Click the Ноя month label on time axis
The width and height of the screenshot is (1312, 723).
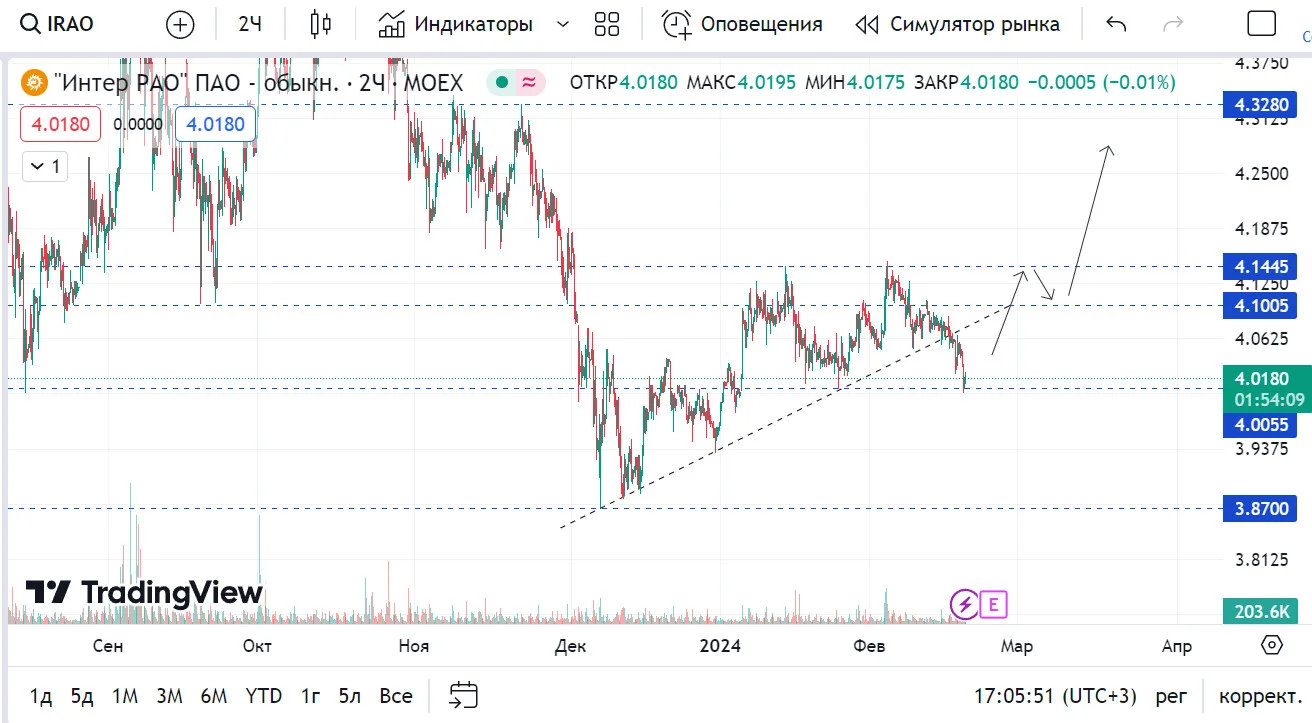pos(414,646)
